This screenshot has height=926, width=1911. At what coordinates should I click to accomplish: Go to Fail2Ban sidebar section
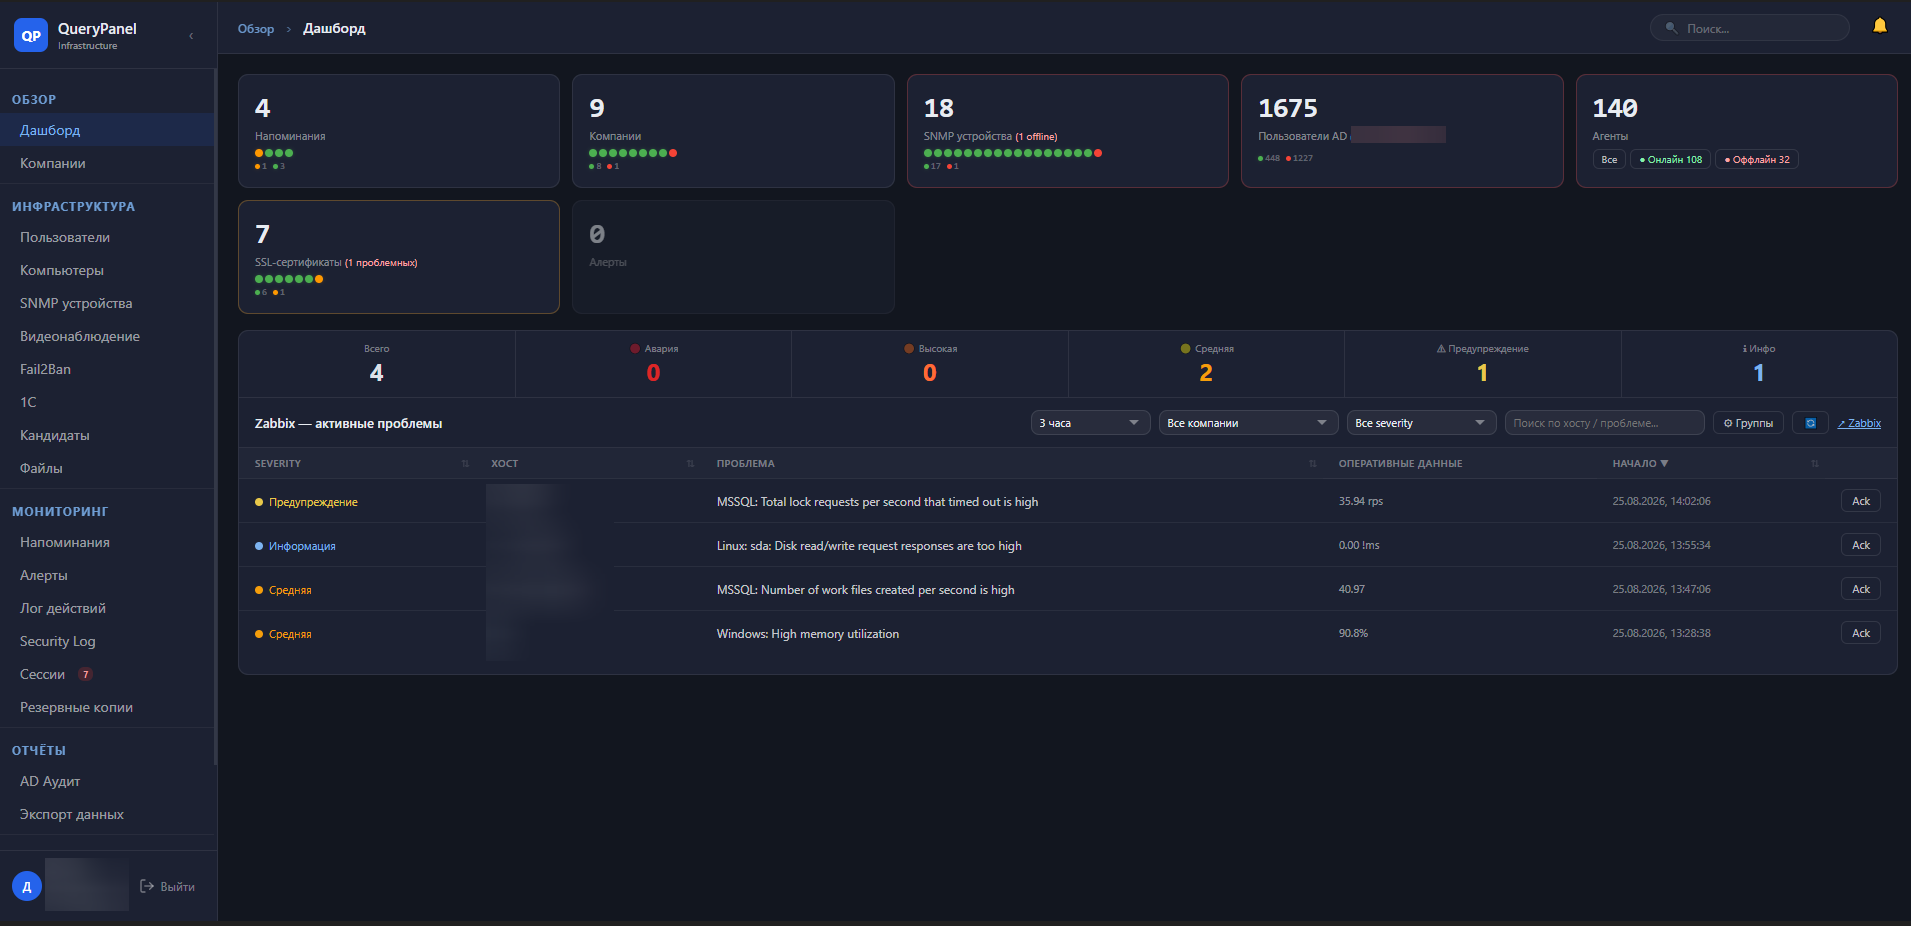[107, 369]
